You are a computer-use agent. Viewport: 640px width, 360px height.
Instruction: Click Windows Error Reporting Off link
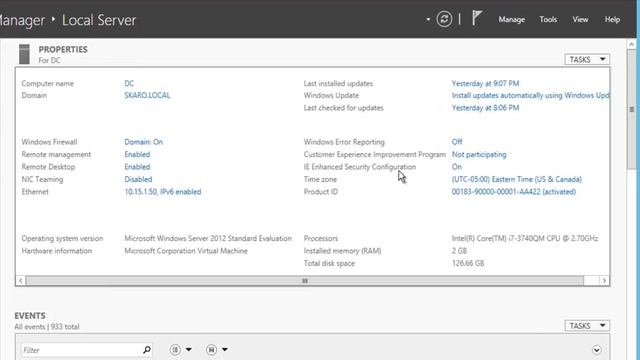pos(457,142)
